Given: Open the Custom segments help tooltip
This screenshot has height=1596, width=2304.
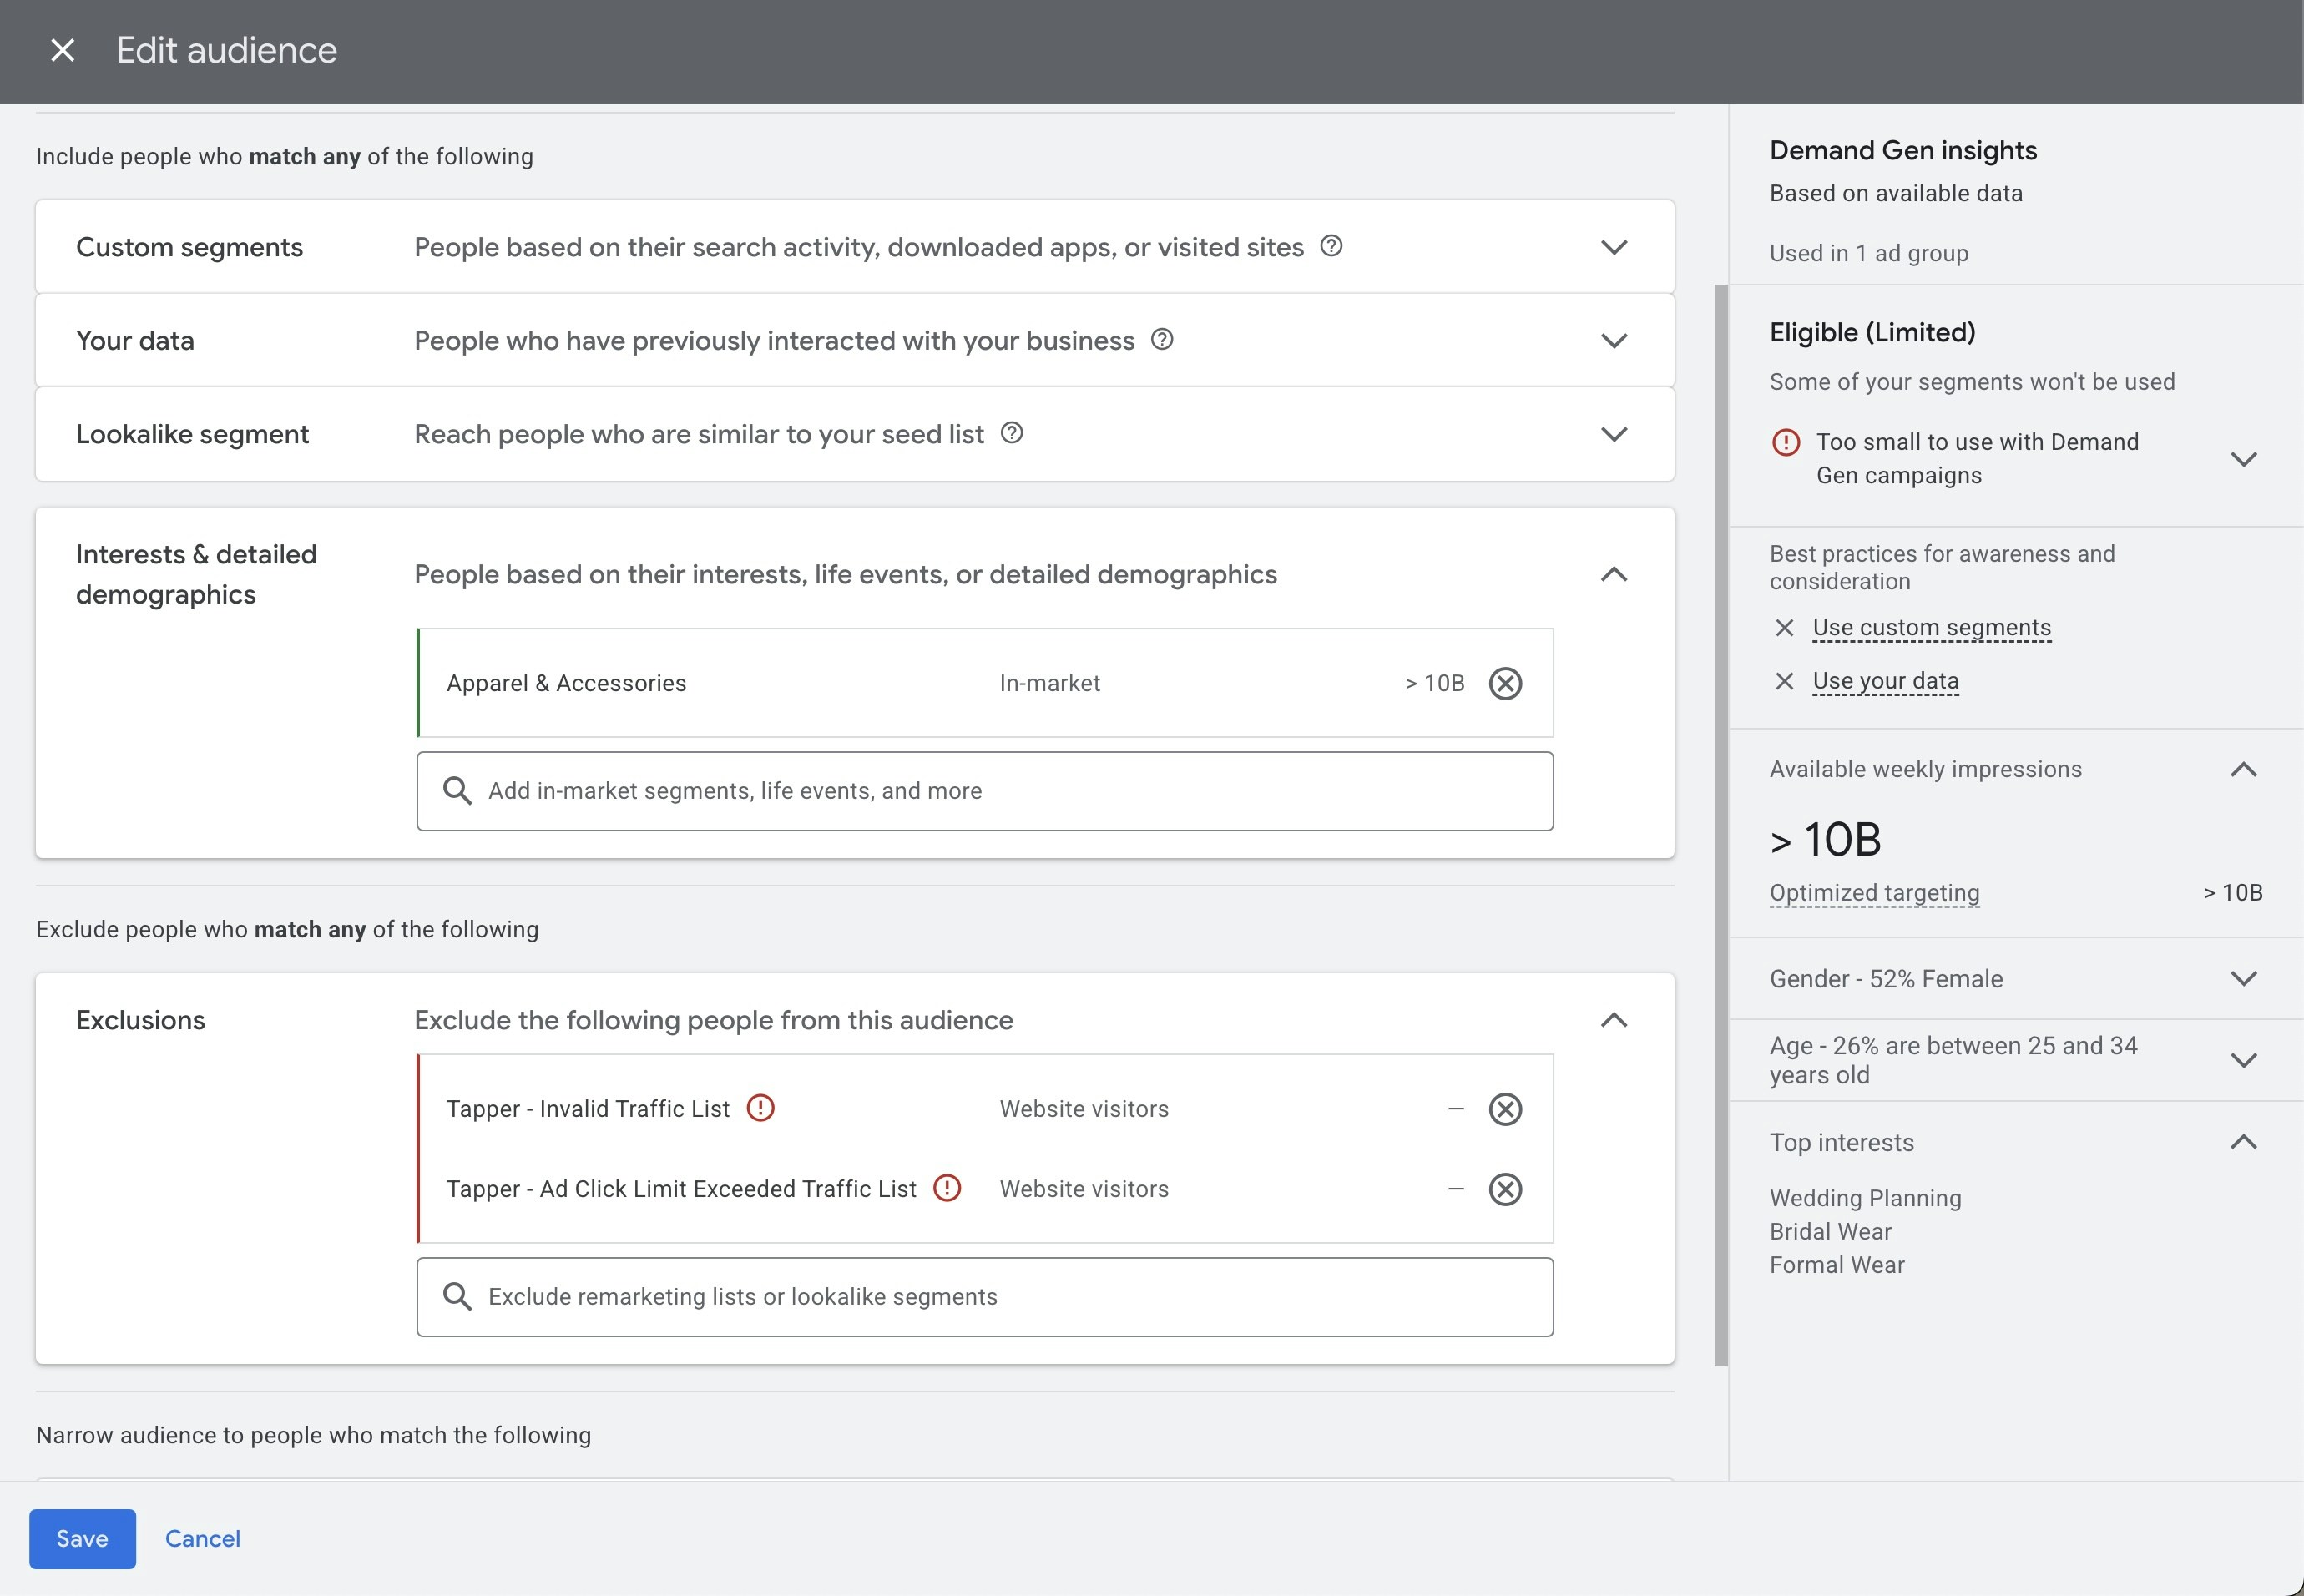Looking at the screenshot, I should point(1333,246).
